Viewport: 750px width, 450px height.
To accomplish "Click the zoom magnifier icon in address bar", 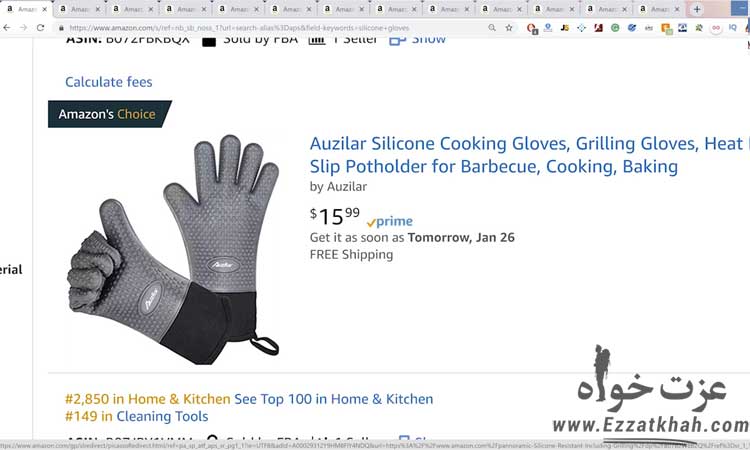I will pyautogui.click(x=492, y=28).
